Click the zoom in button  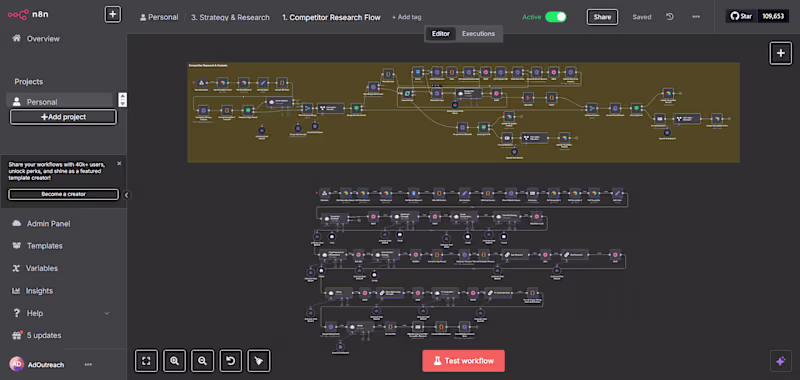pyautogui.click(x=174, y=361)
